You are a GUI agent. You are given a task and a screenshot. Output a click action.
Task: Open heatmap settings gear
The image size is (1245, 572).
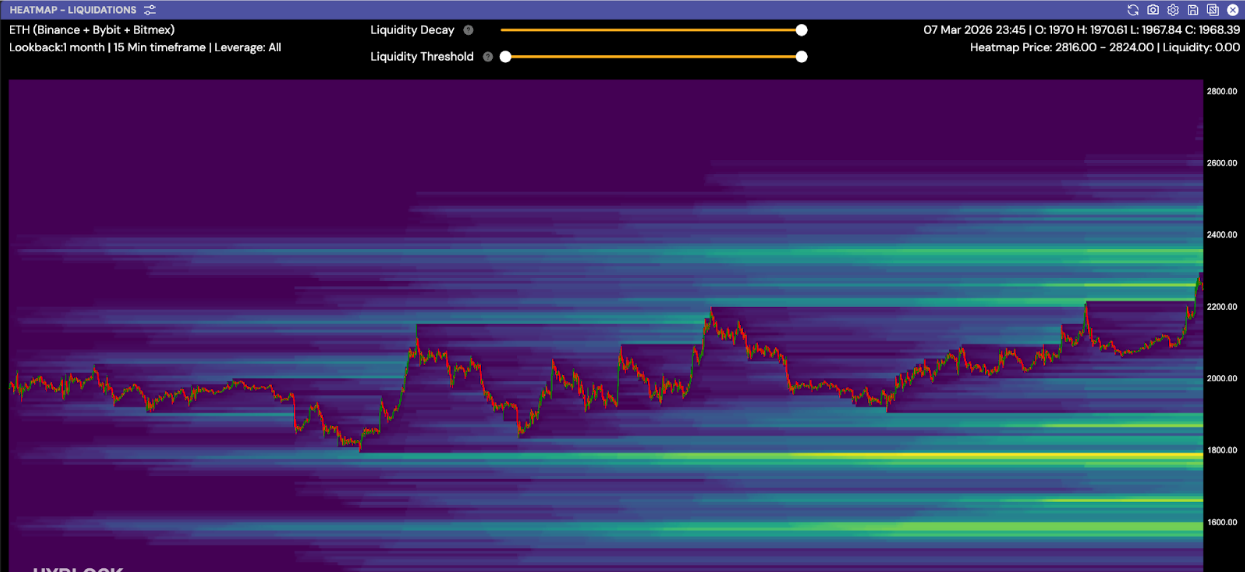pyautogui.click(x=1173, y=10)
